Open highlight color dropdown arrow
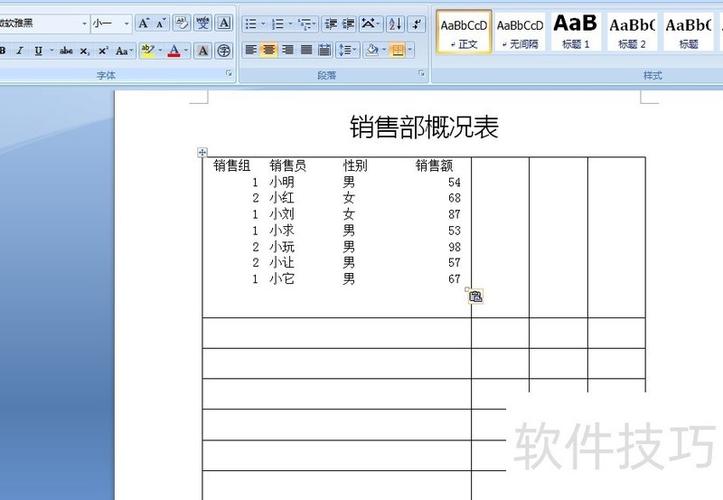The image size is (723, 500). tap(160, 51)
